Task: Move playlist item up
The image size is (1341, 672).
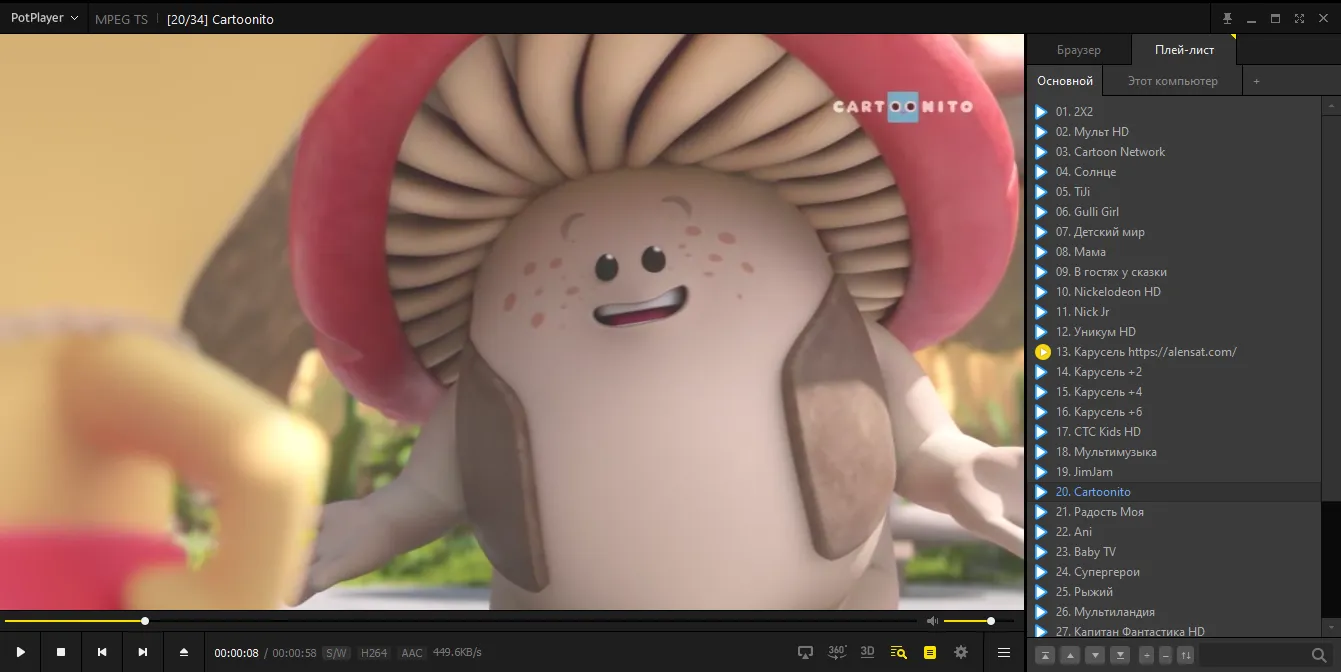Action: point(1070,655)
